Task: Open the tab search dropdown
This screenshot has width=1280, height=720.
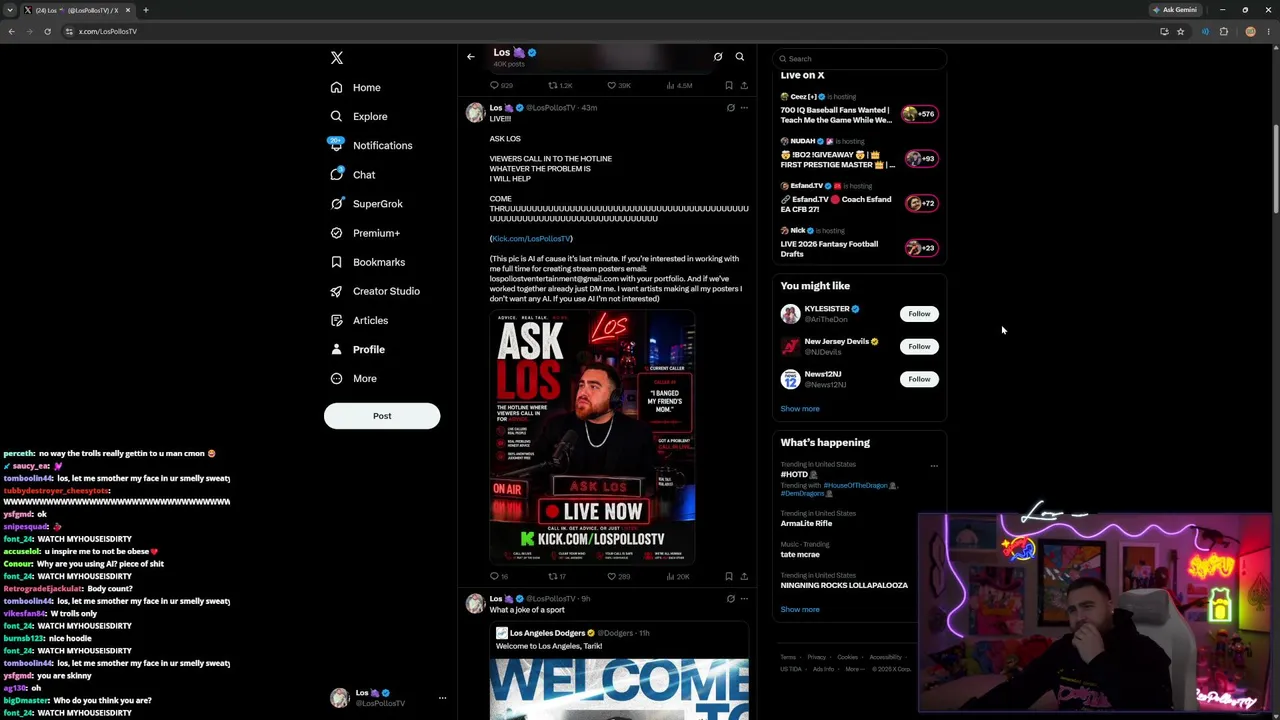Action: [x=10, y=10]
